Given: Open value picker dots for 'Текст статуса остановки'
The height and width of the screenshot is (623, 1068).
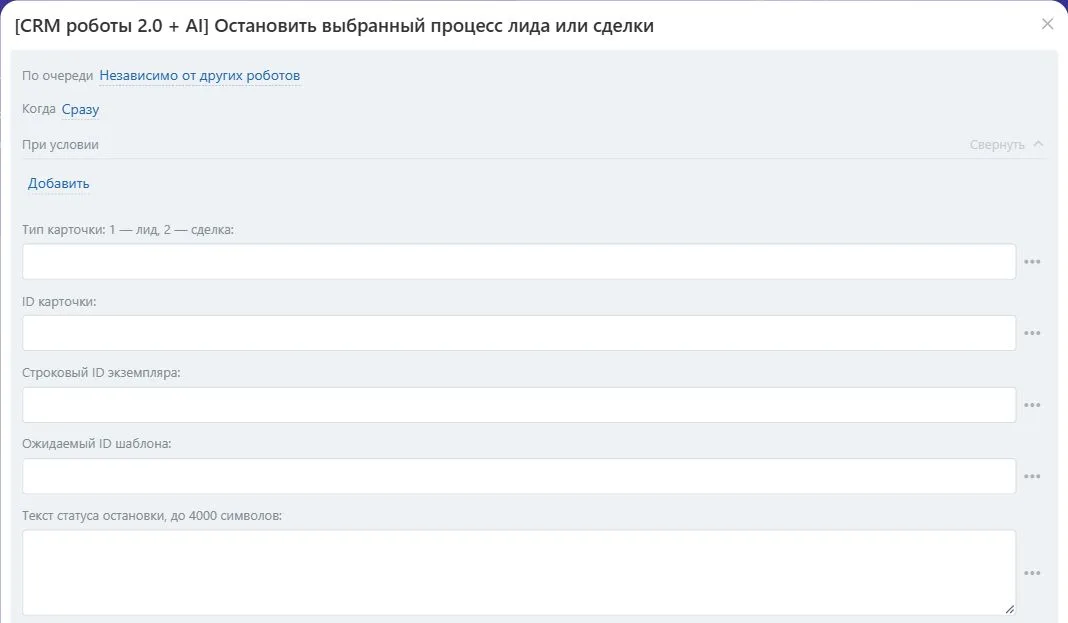Looking at the screenshot, I should coord(1032,573).
